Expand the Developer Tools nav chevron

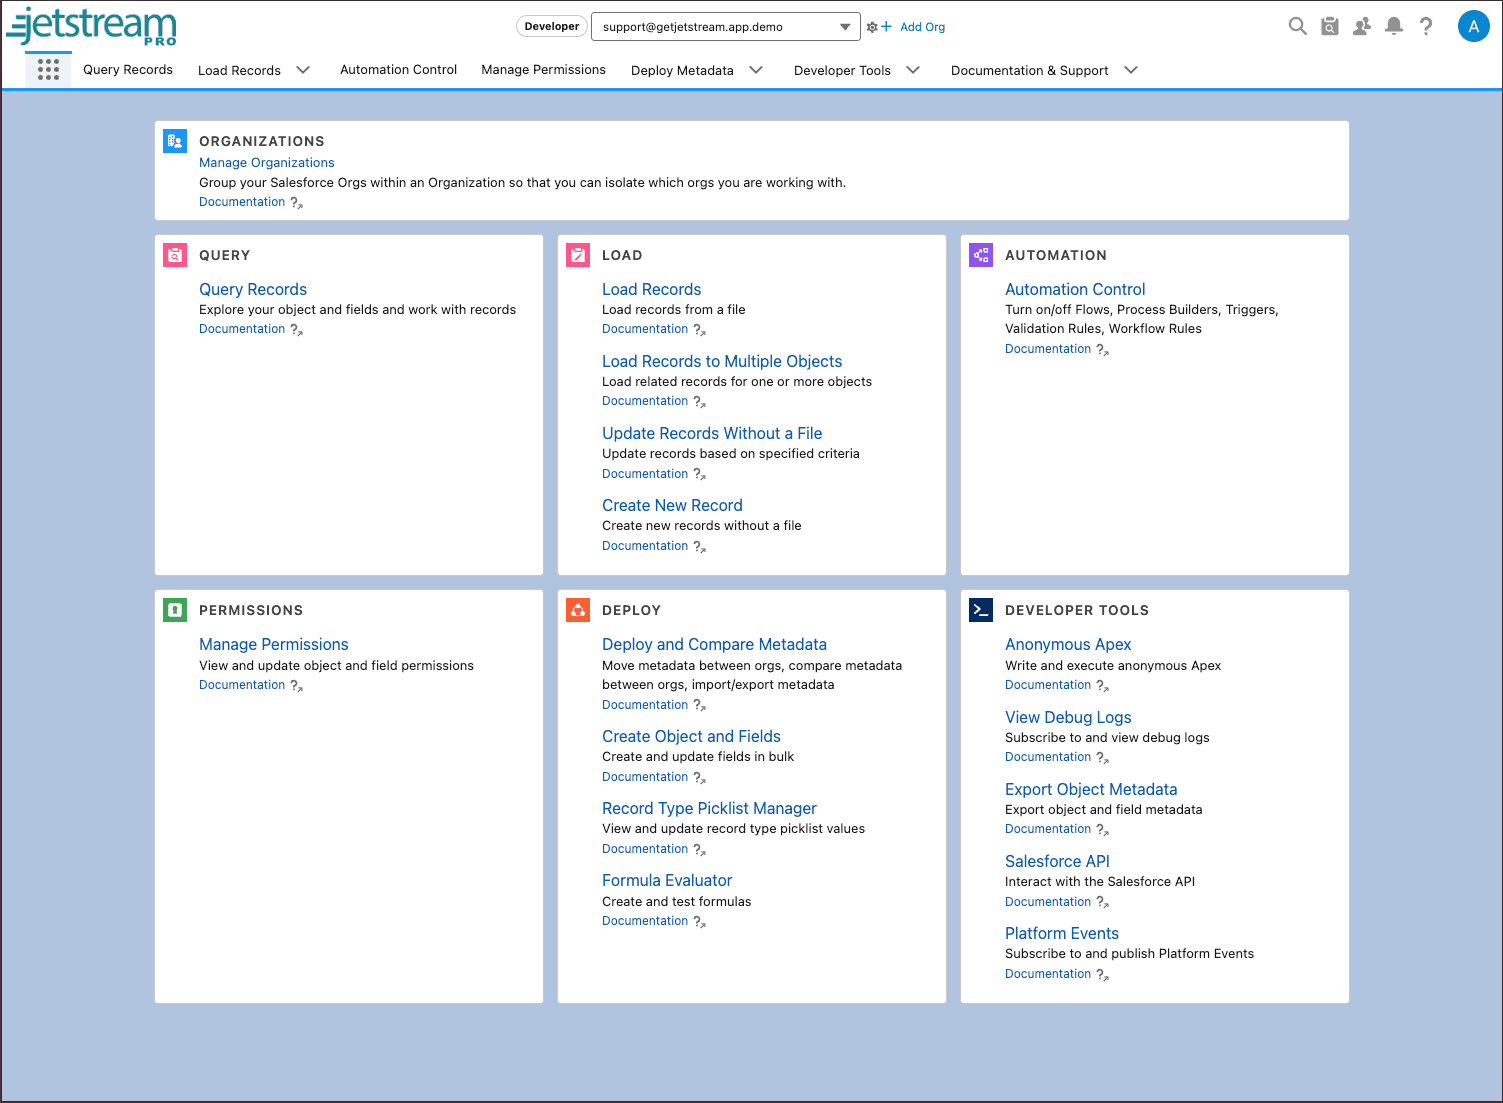tap(913, 70)
